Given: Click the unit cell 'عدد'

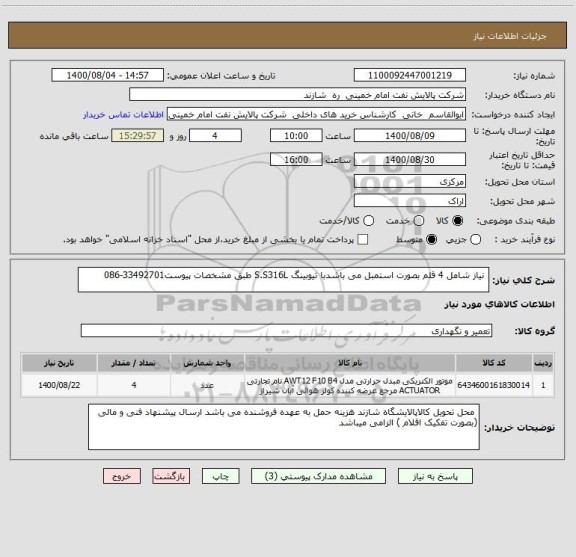Looking at the screenshot, I should pyautogui.click(x=207, y=385).
